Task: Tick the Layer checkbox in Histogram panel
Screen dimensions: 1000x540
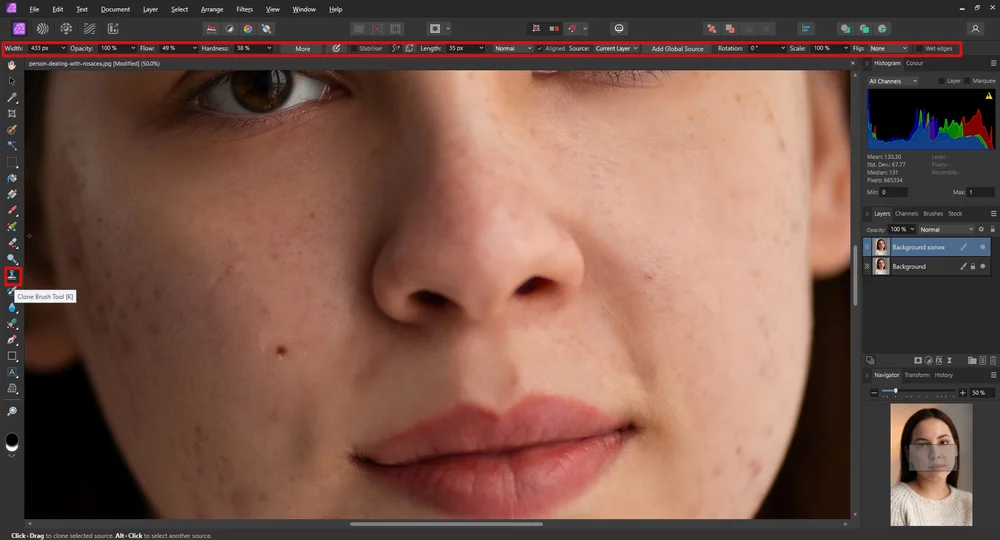Action: 941,81
